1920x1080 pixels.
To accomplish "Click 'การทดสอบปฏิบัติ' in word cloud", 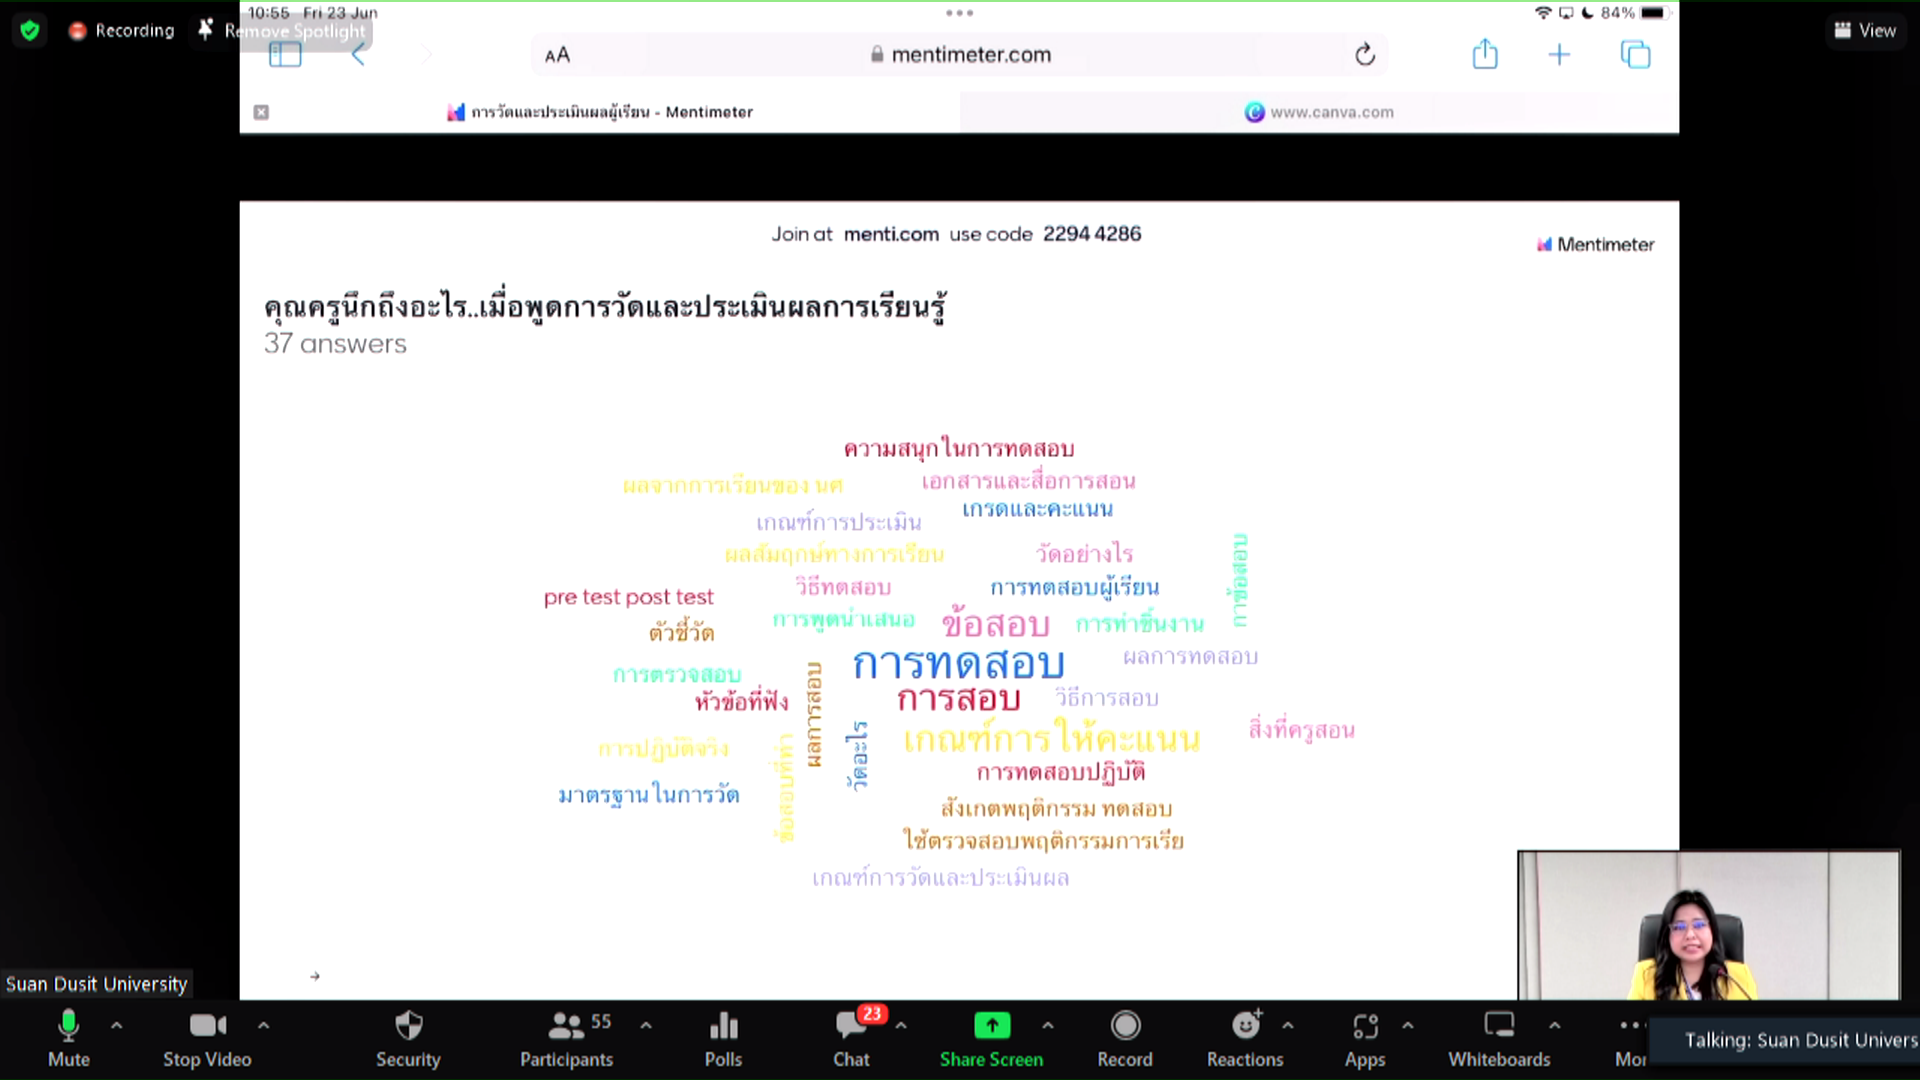I will coord(1060,773).
